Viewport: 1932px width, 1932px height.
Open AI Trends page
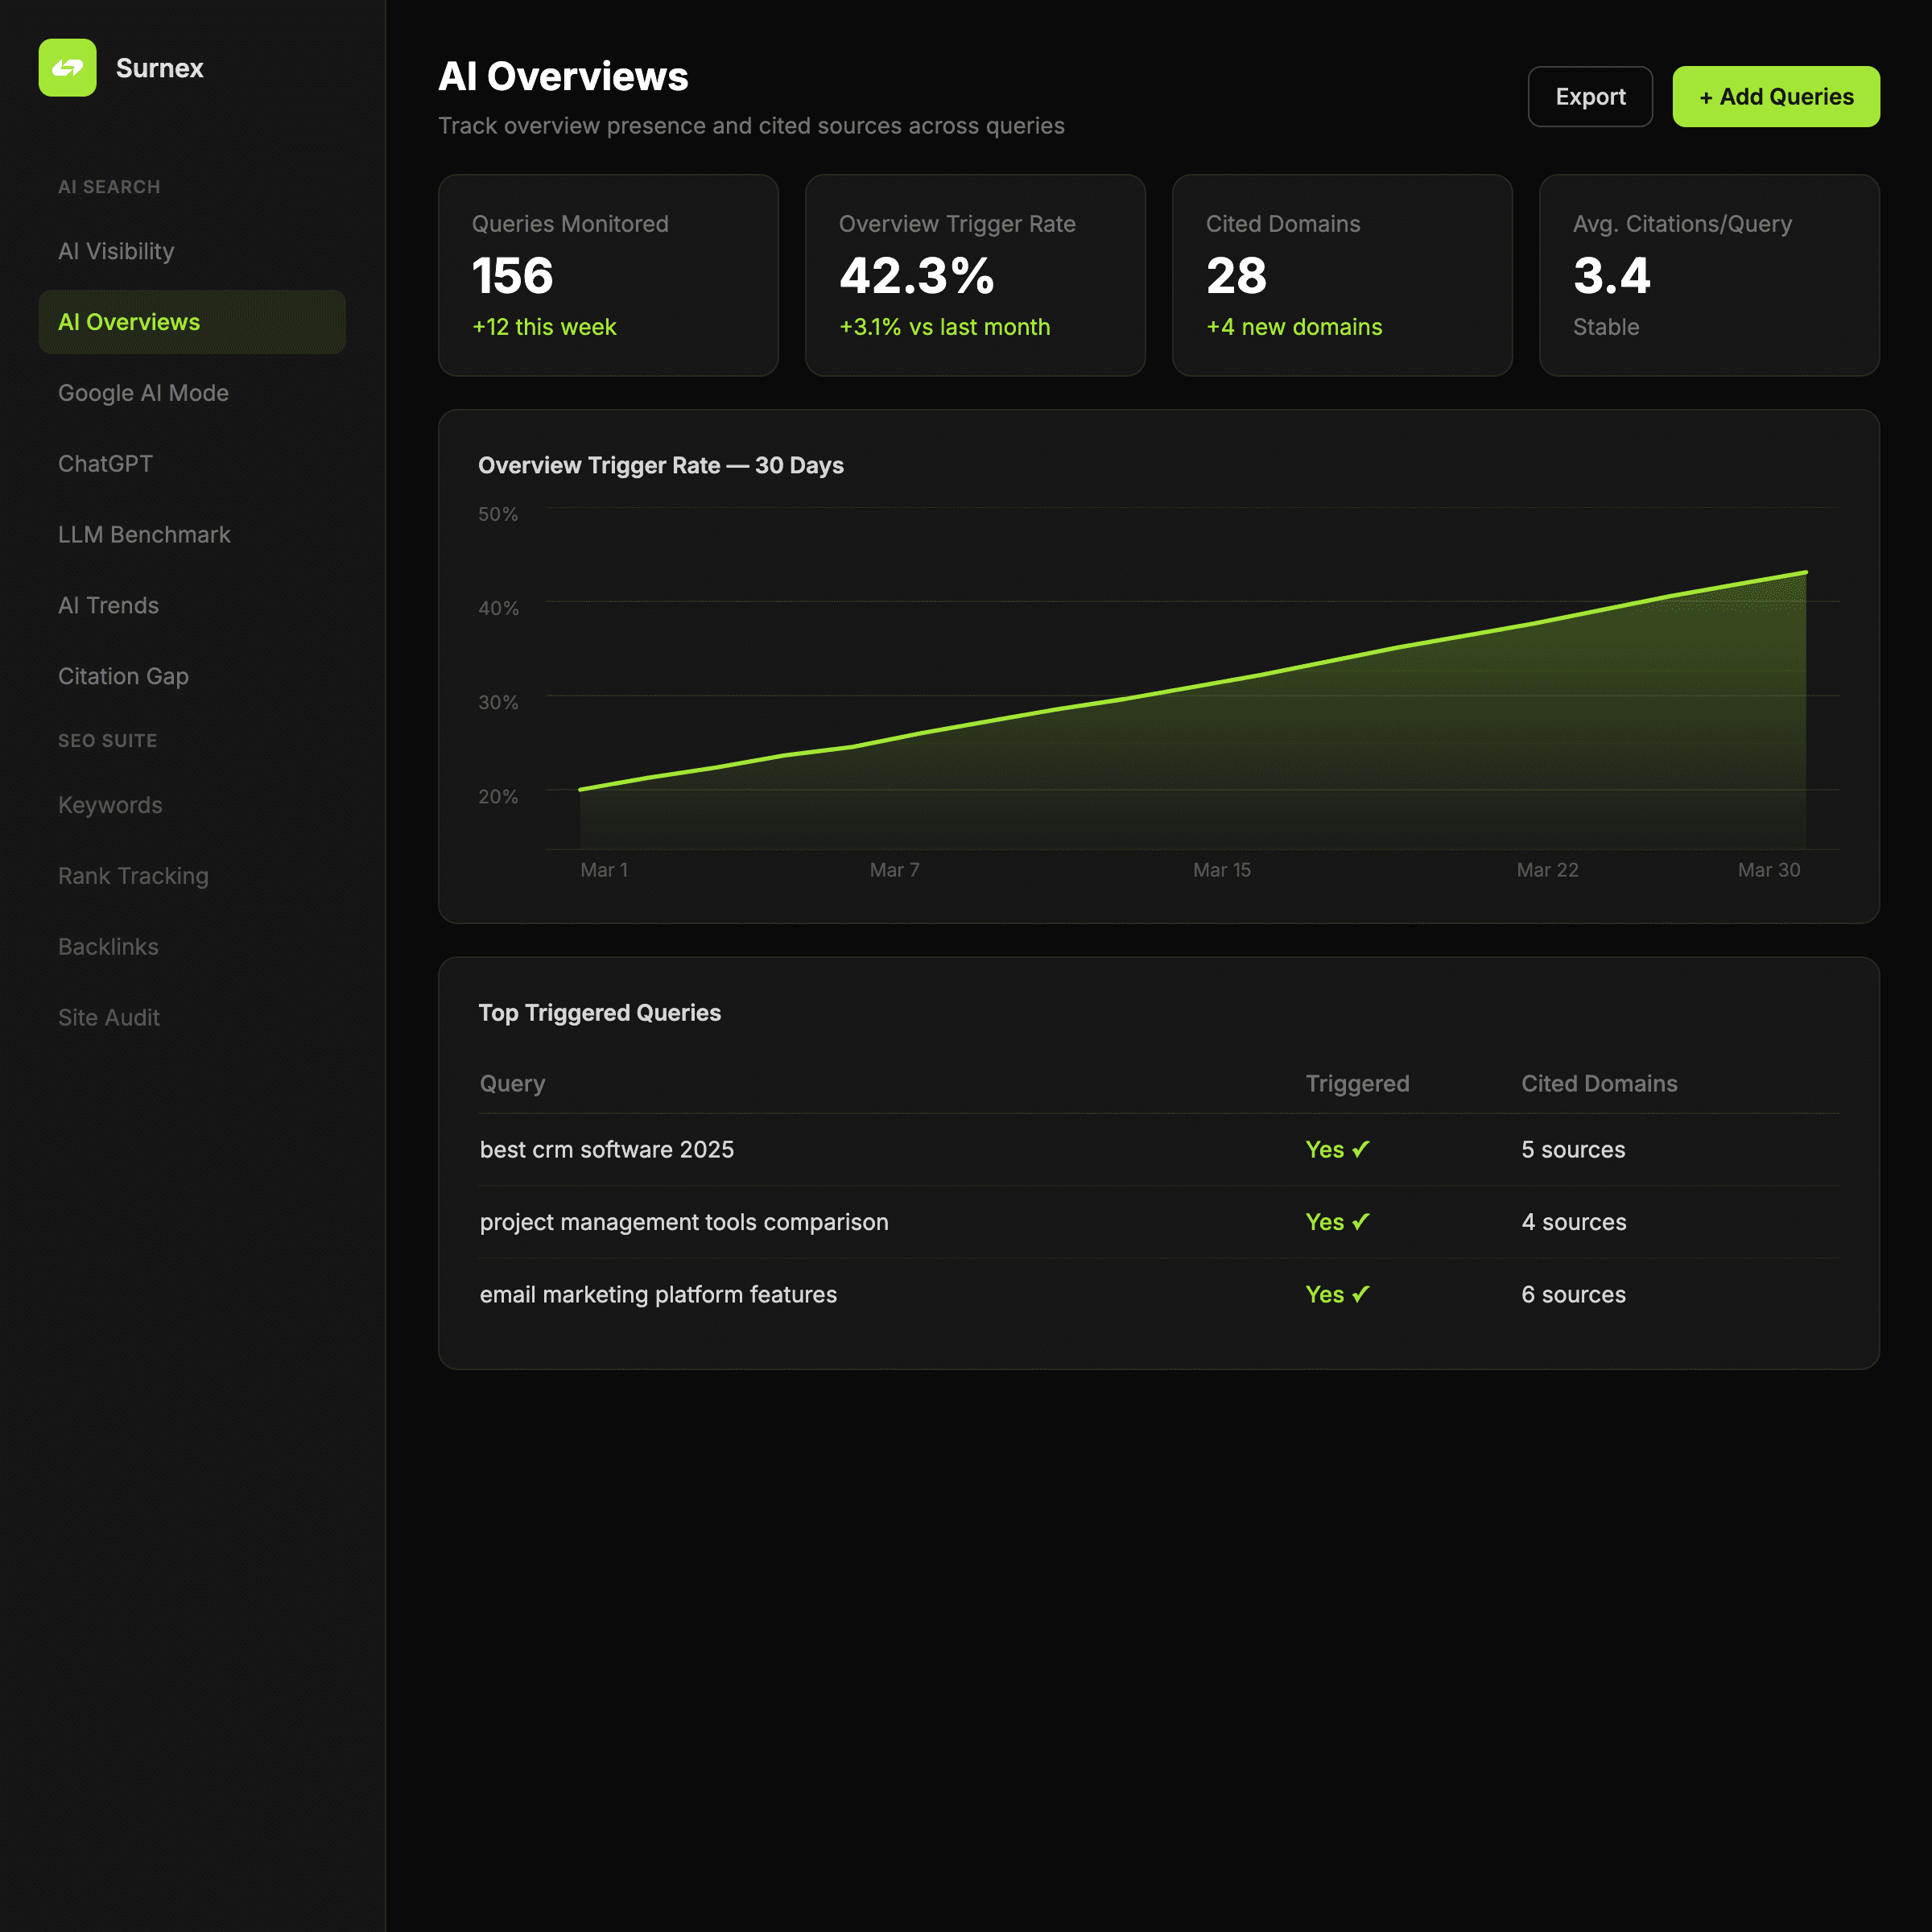tap(108, 605)
